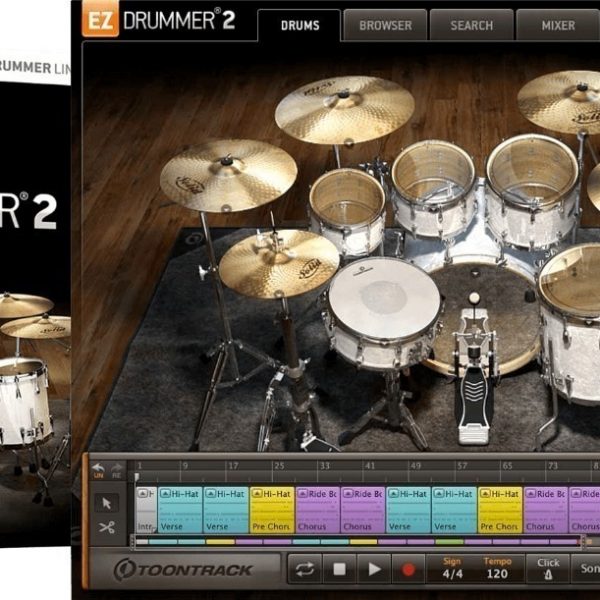Hit the hi-hat cymbals on the kit

click(279, 263)
